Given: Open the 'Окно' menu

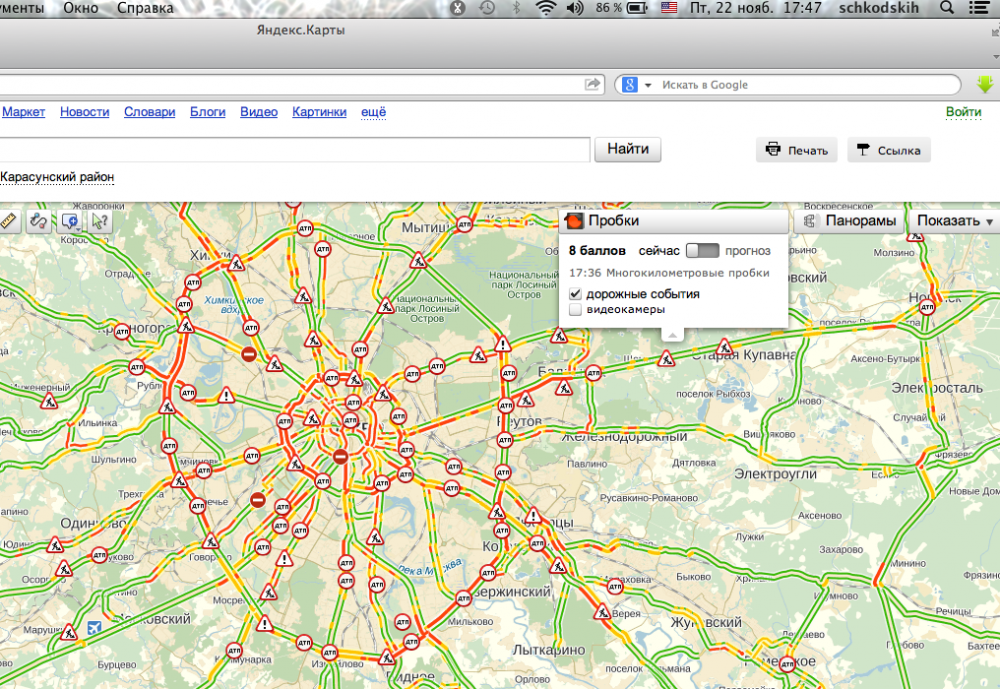Looking at the screenshot, I should (x=81, y=8).
